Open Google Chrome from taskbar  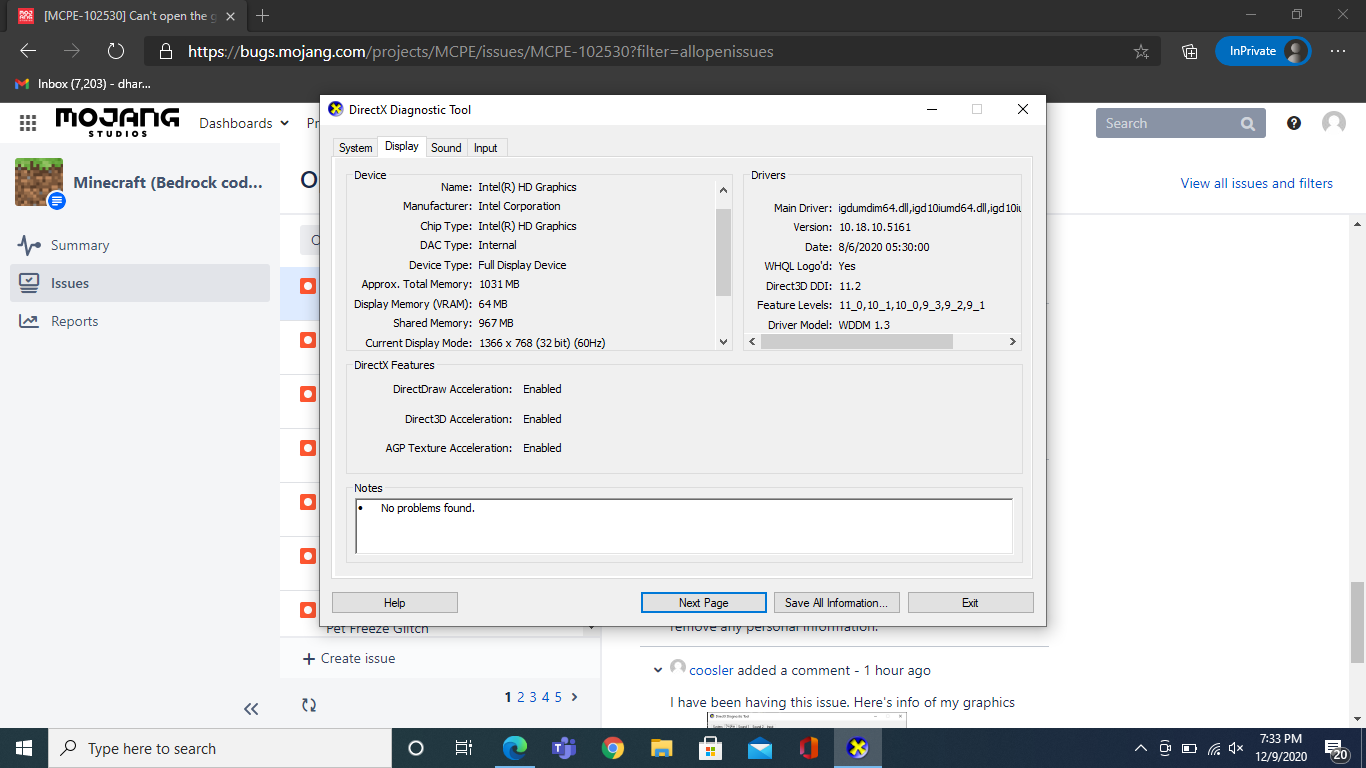pos(613,748)
